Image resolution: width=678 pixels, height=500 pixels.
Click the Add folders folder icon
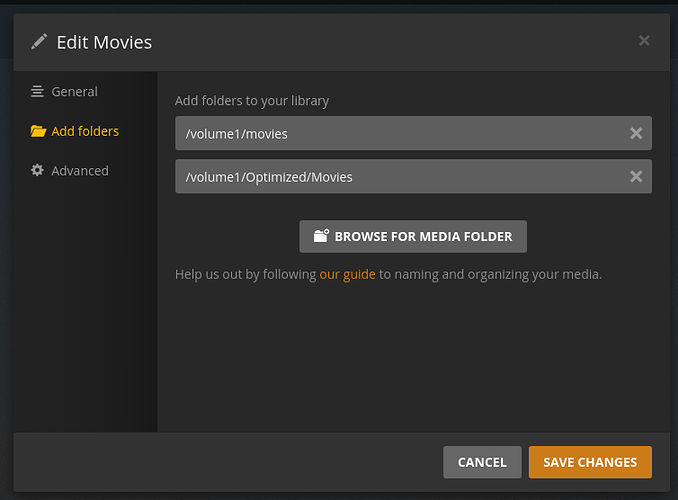pos(38,131)
